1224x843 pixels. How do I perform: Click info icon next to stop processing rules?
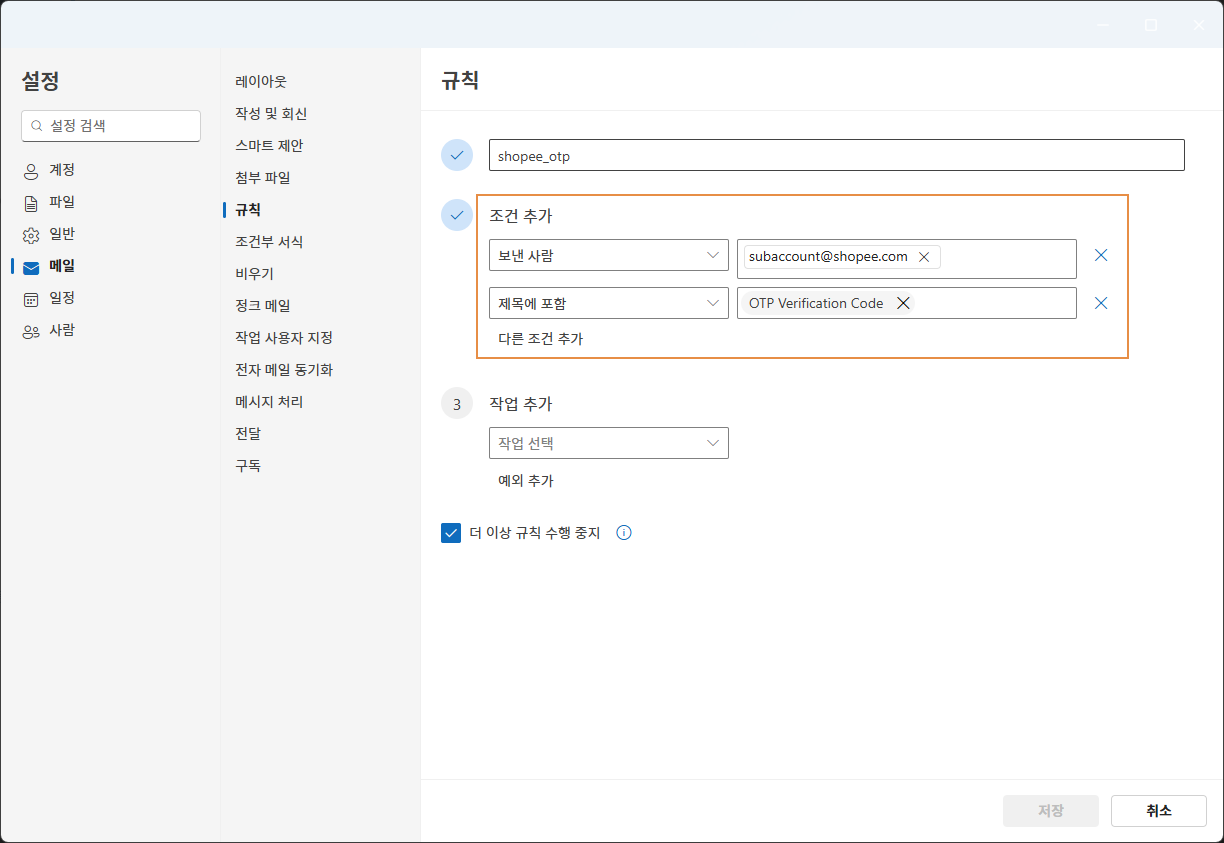624,533
